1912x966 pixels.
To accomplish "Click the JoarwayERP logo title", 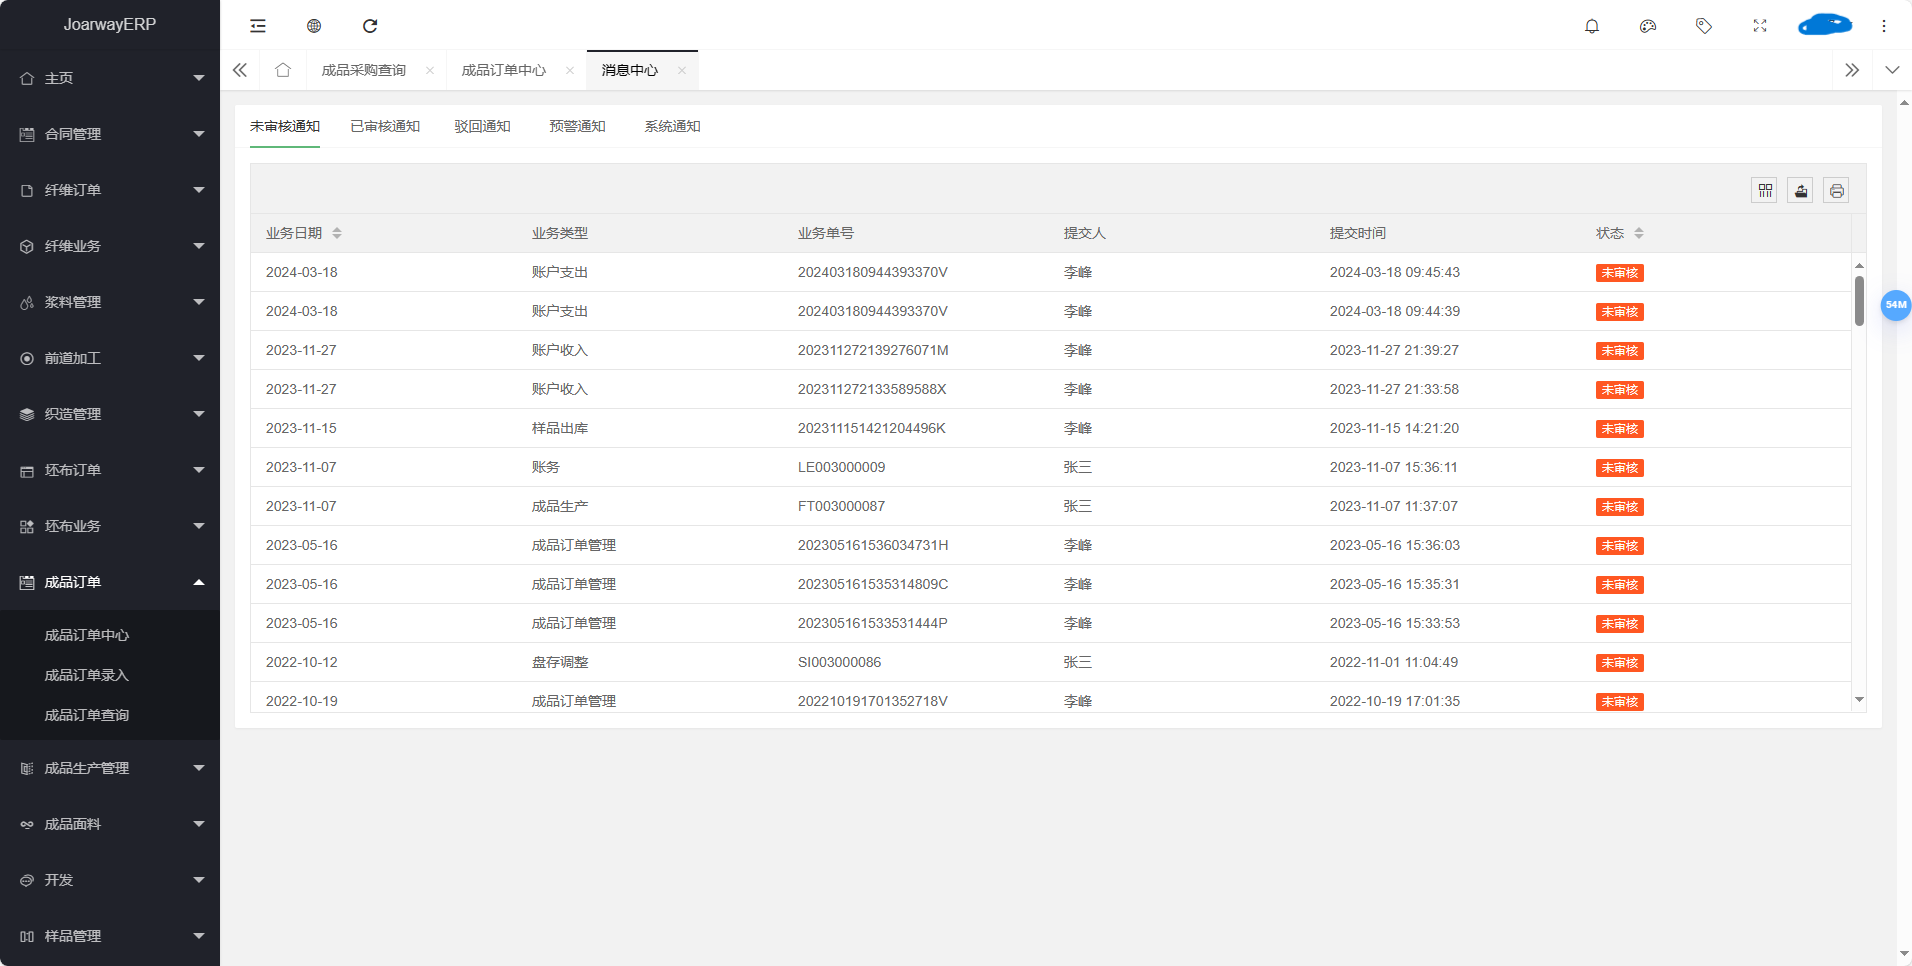I will coord(110,24).
